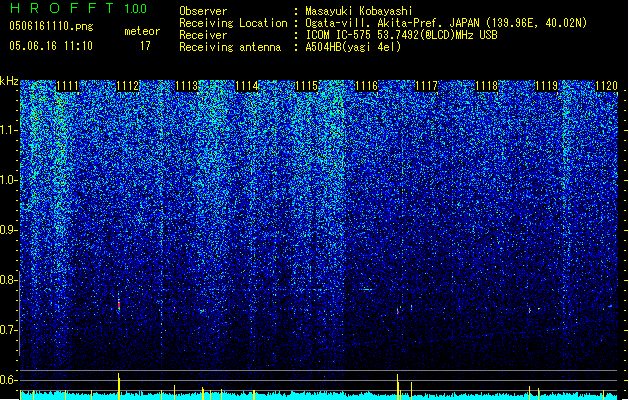Viewport: 629px width, 400px height.
Task: Click the 1120 time marker
Action: [607, 86]
